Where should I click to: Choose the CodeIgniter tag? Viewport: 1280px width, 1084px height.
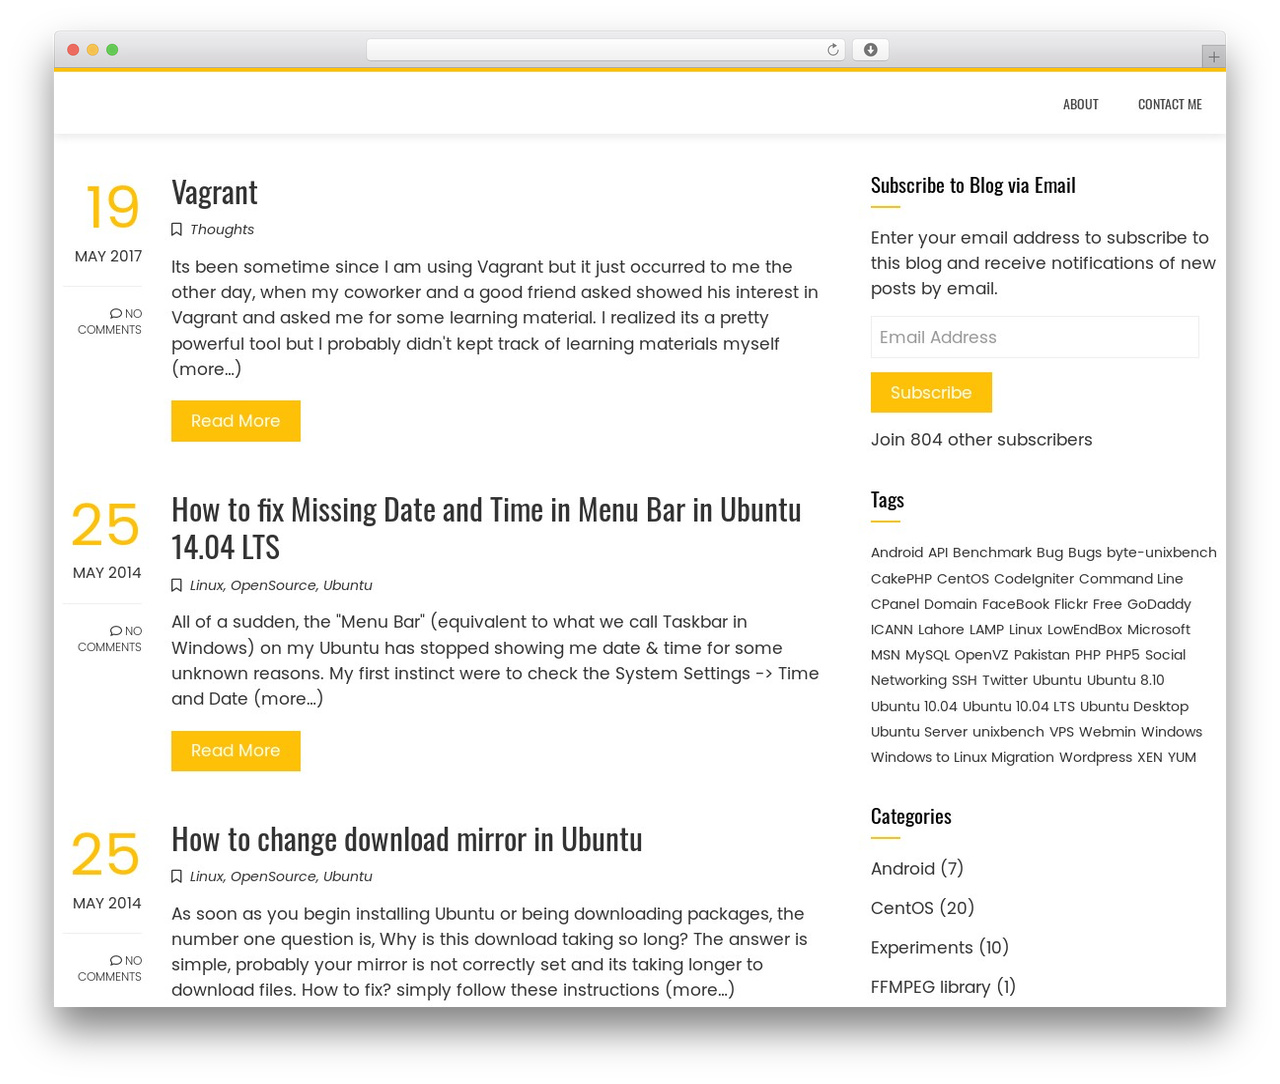pos(1034,579)
